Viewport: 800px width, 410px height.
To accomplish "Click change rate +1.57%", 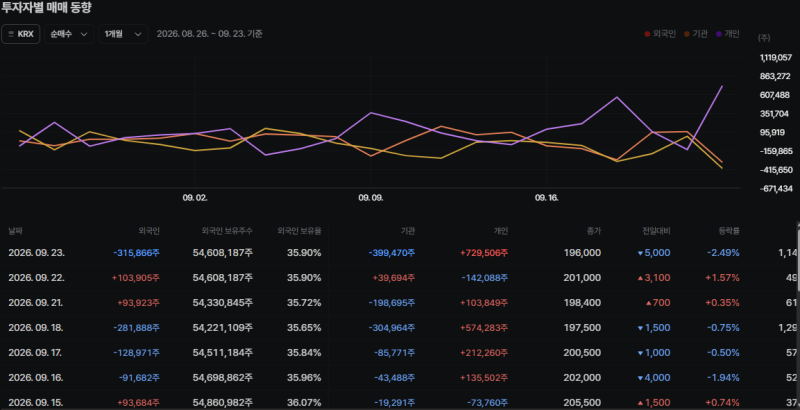I will coord(722,278).
